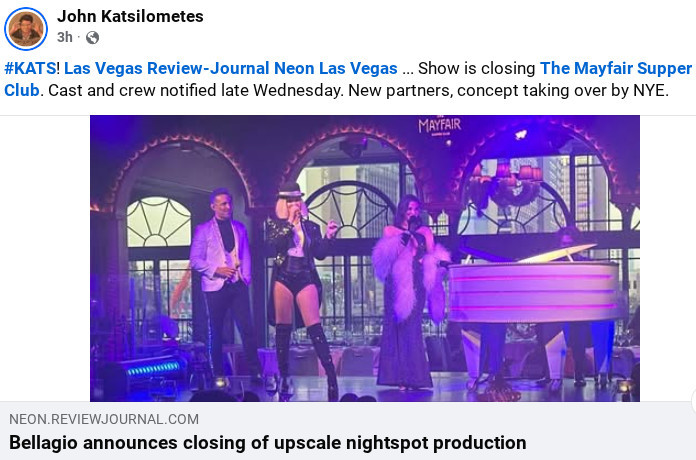Click the partial round button at preview's right edge
This screenshot has width=696, height=460.
point(693,402)
